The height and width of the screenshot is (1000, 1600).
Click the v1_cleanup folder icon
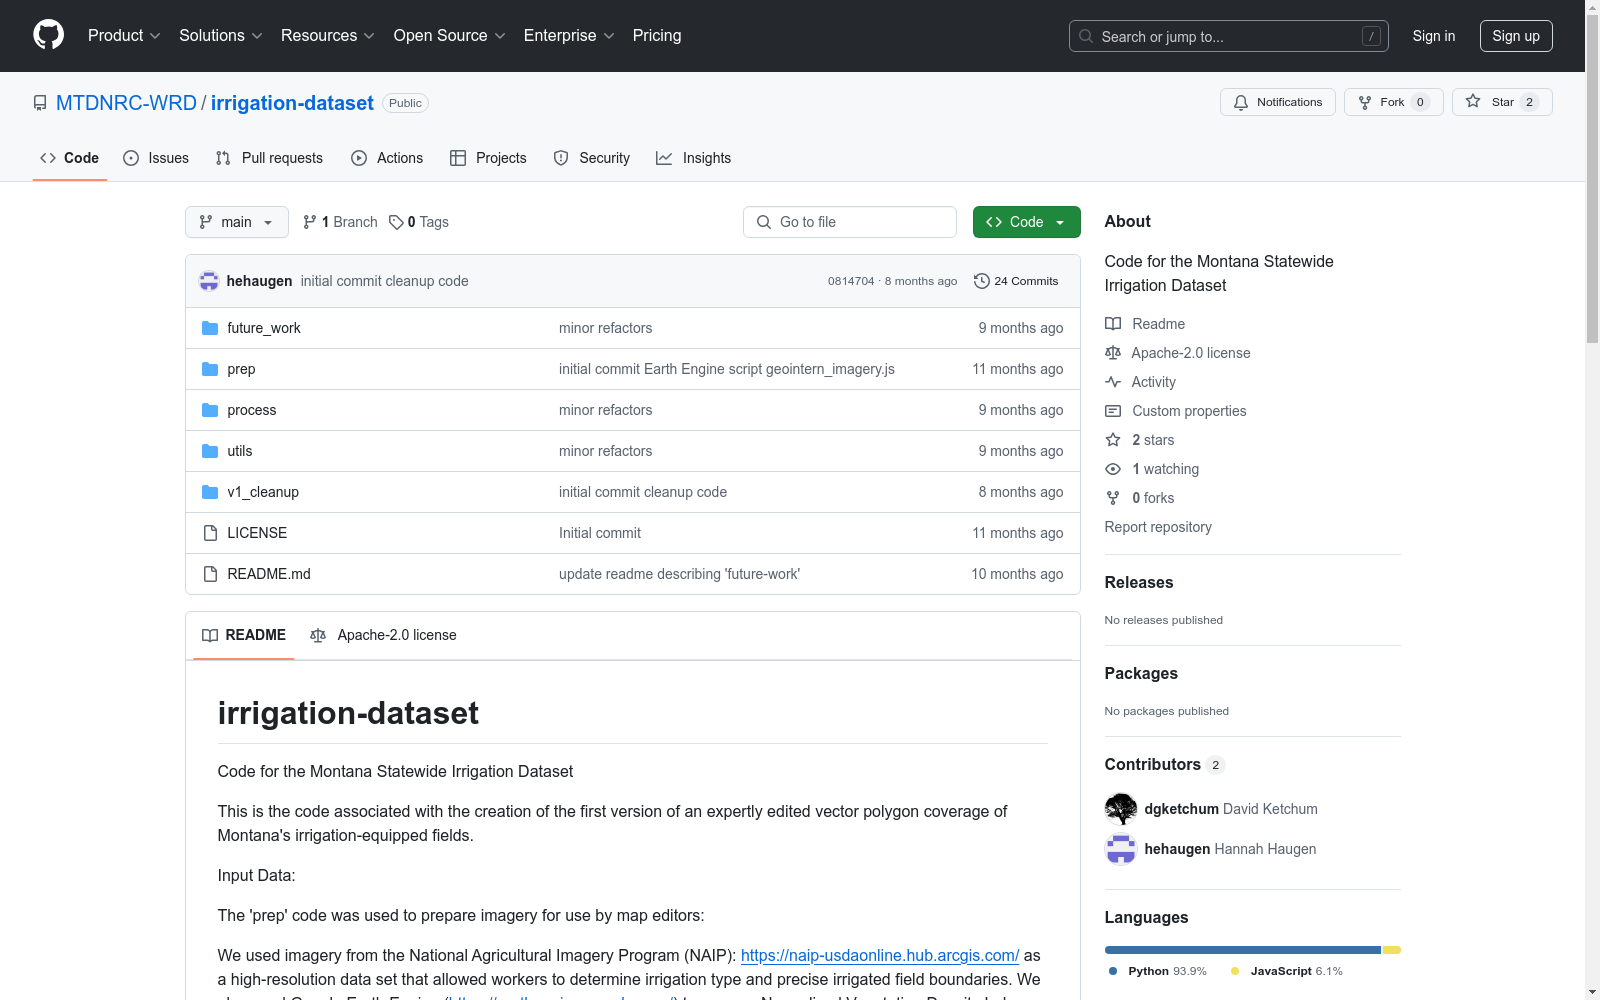tap(210, 492)
